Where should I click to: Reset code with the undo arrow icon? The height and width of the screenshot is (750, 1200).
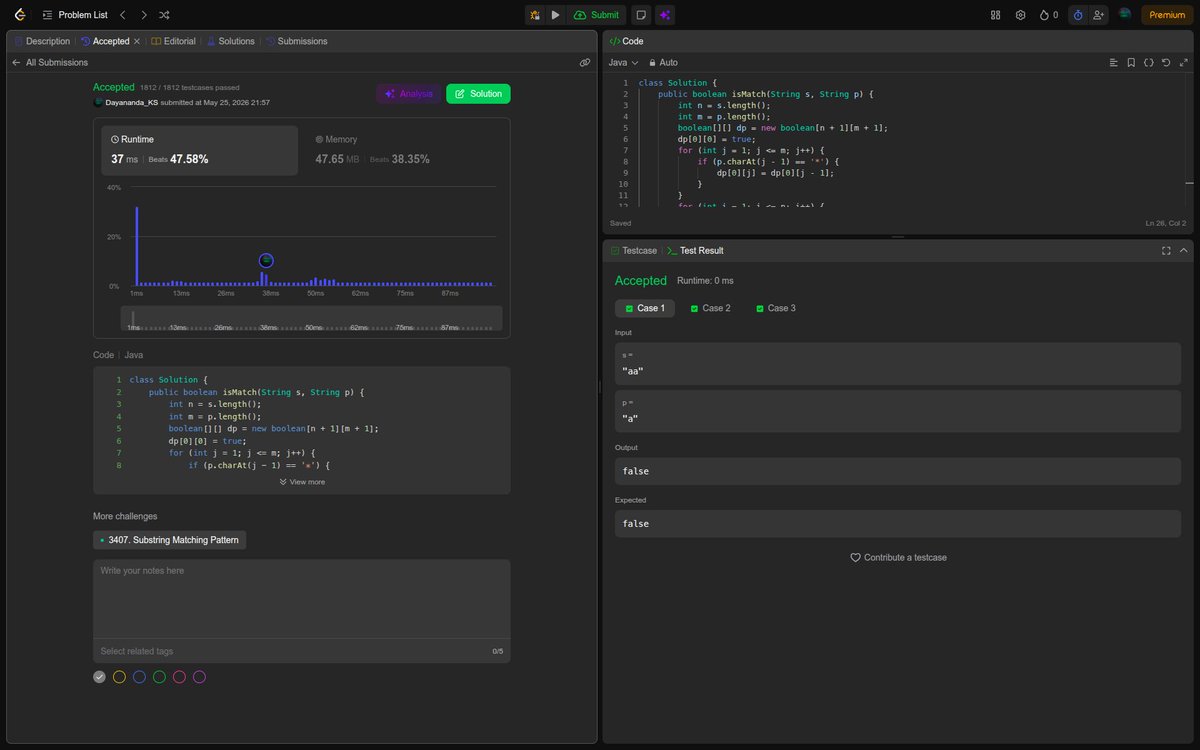click(1166, 62)
